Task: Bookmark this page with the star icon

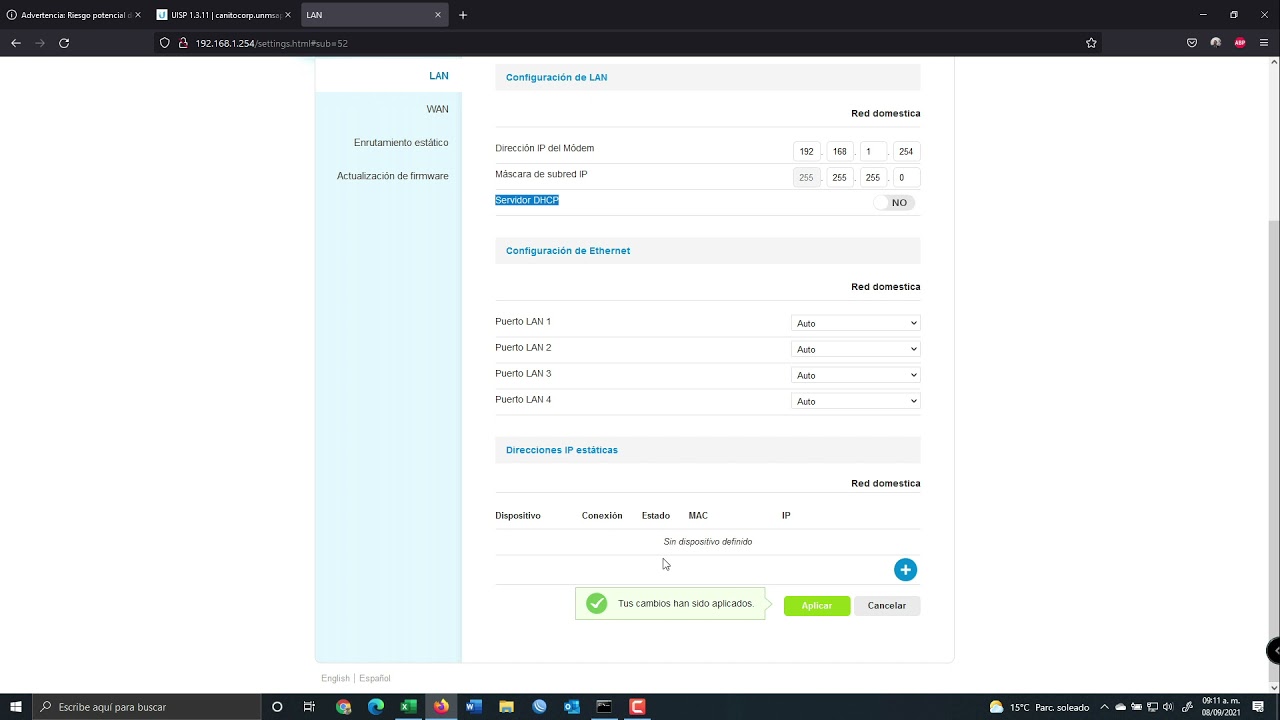Action: [x=1091, y=43]
